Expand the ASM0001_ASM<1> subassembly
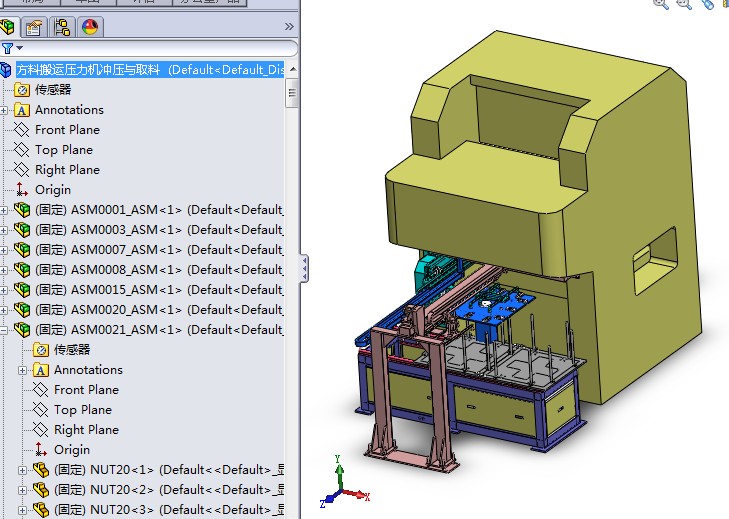Screen dimensions: 729x519 4,210
